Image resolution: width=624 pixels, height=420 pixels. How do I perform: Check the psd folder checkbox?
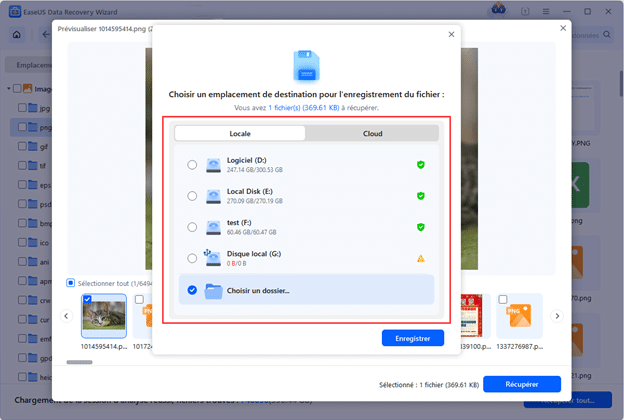(22, 203)
